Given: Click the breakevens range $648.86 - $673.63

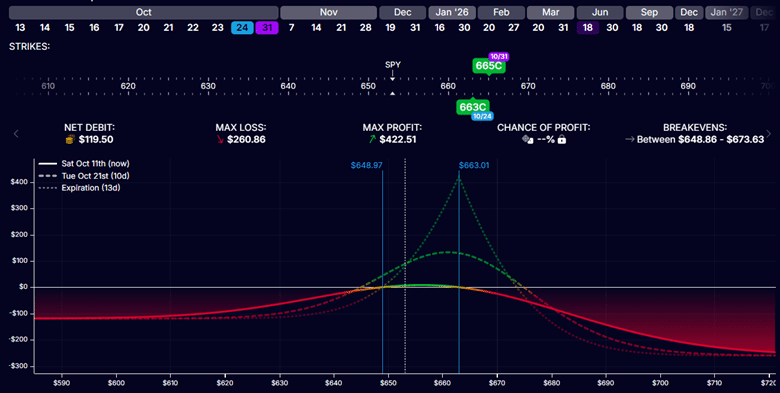Looking at the screenshot, I should click(x=721, y=140).
